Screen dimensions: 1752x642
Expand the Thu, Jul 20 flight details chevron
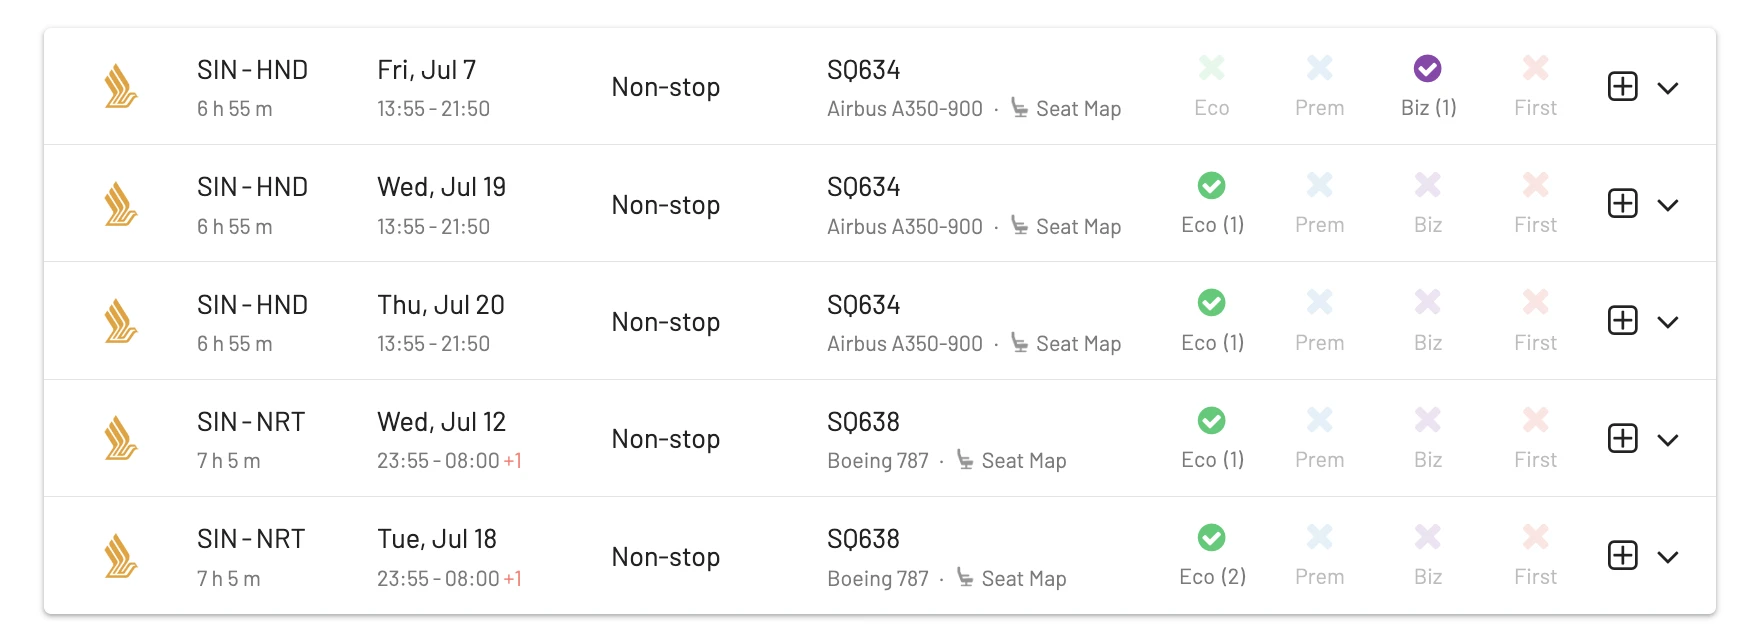1667,322
